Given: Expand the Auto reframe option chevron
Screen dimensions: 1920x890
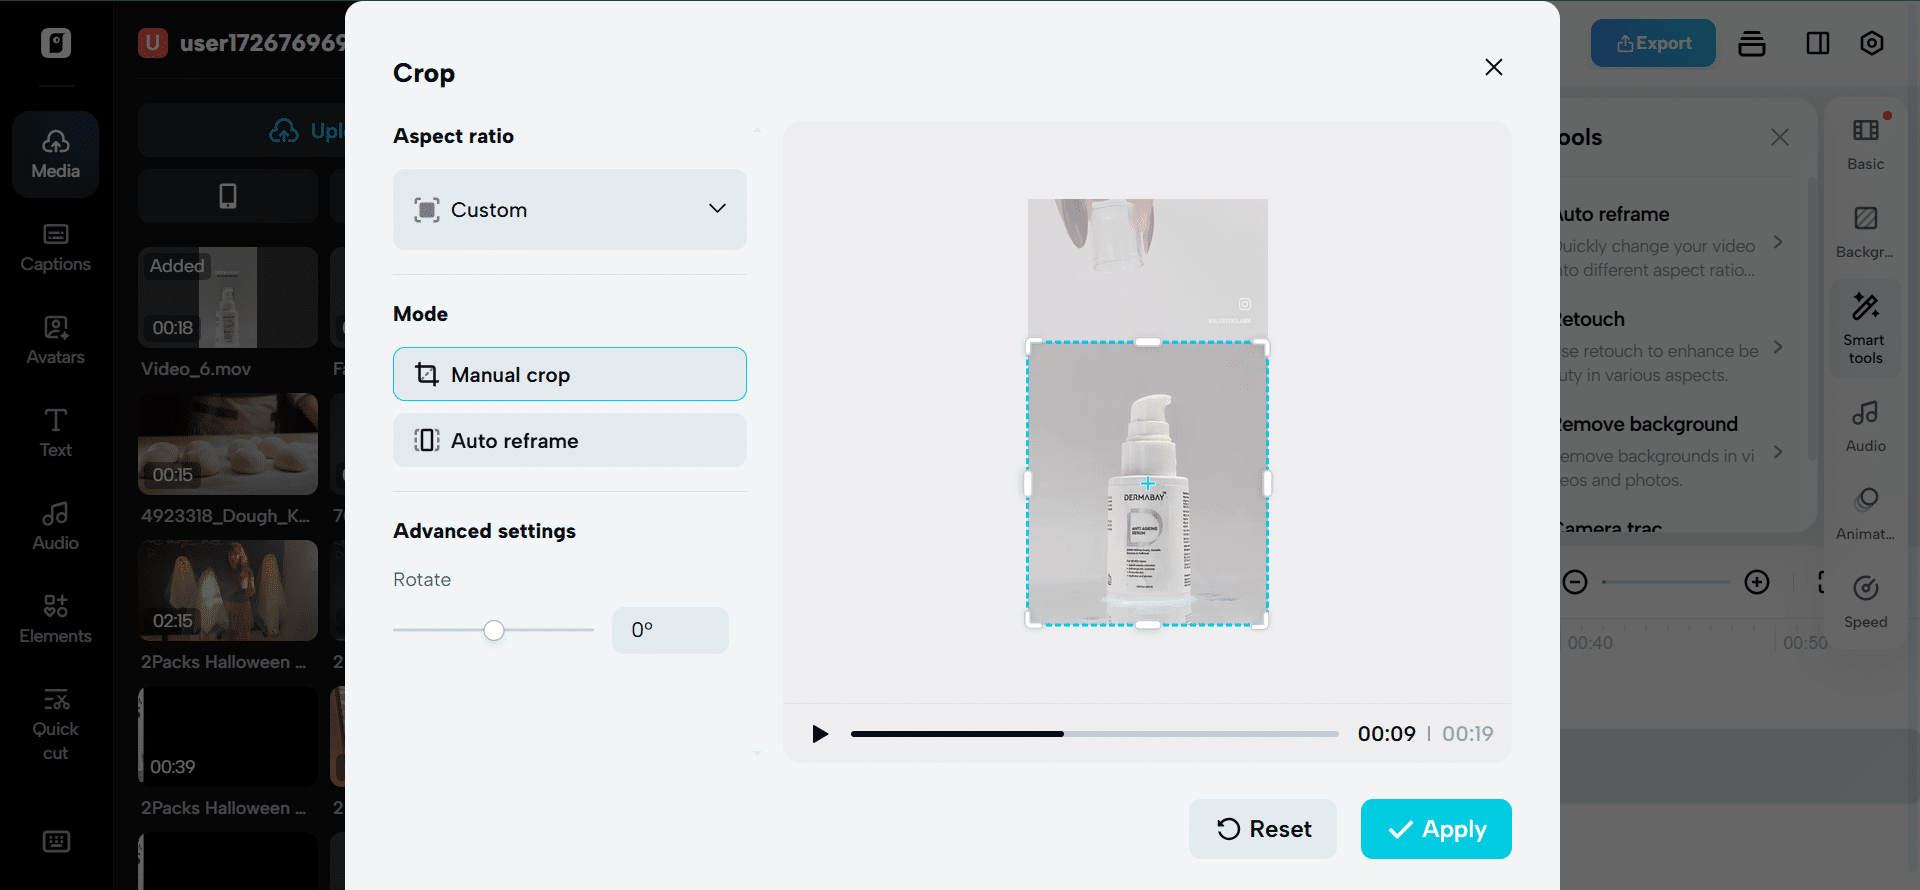Looking at the screenshot, I should click(x=1778, y=242).
